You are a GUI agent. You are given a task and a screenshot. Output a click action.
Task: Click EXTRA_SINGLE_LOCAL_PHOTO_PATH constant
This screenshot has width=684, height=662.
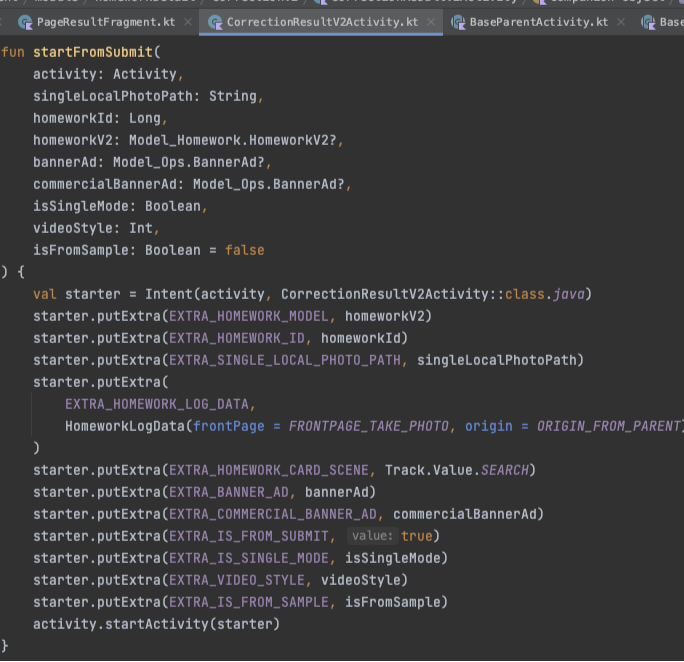coord(285,360)
